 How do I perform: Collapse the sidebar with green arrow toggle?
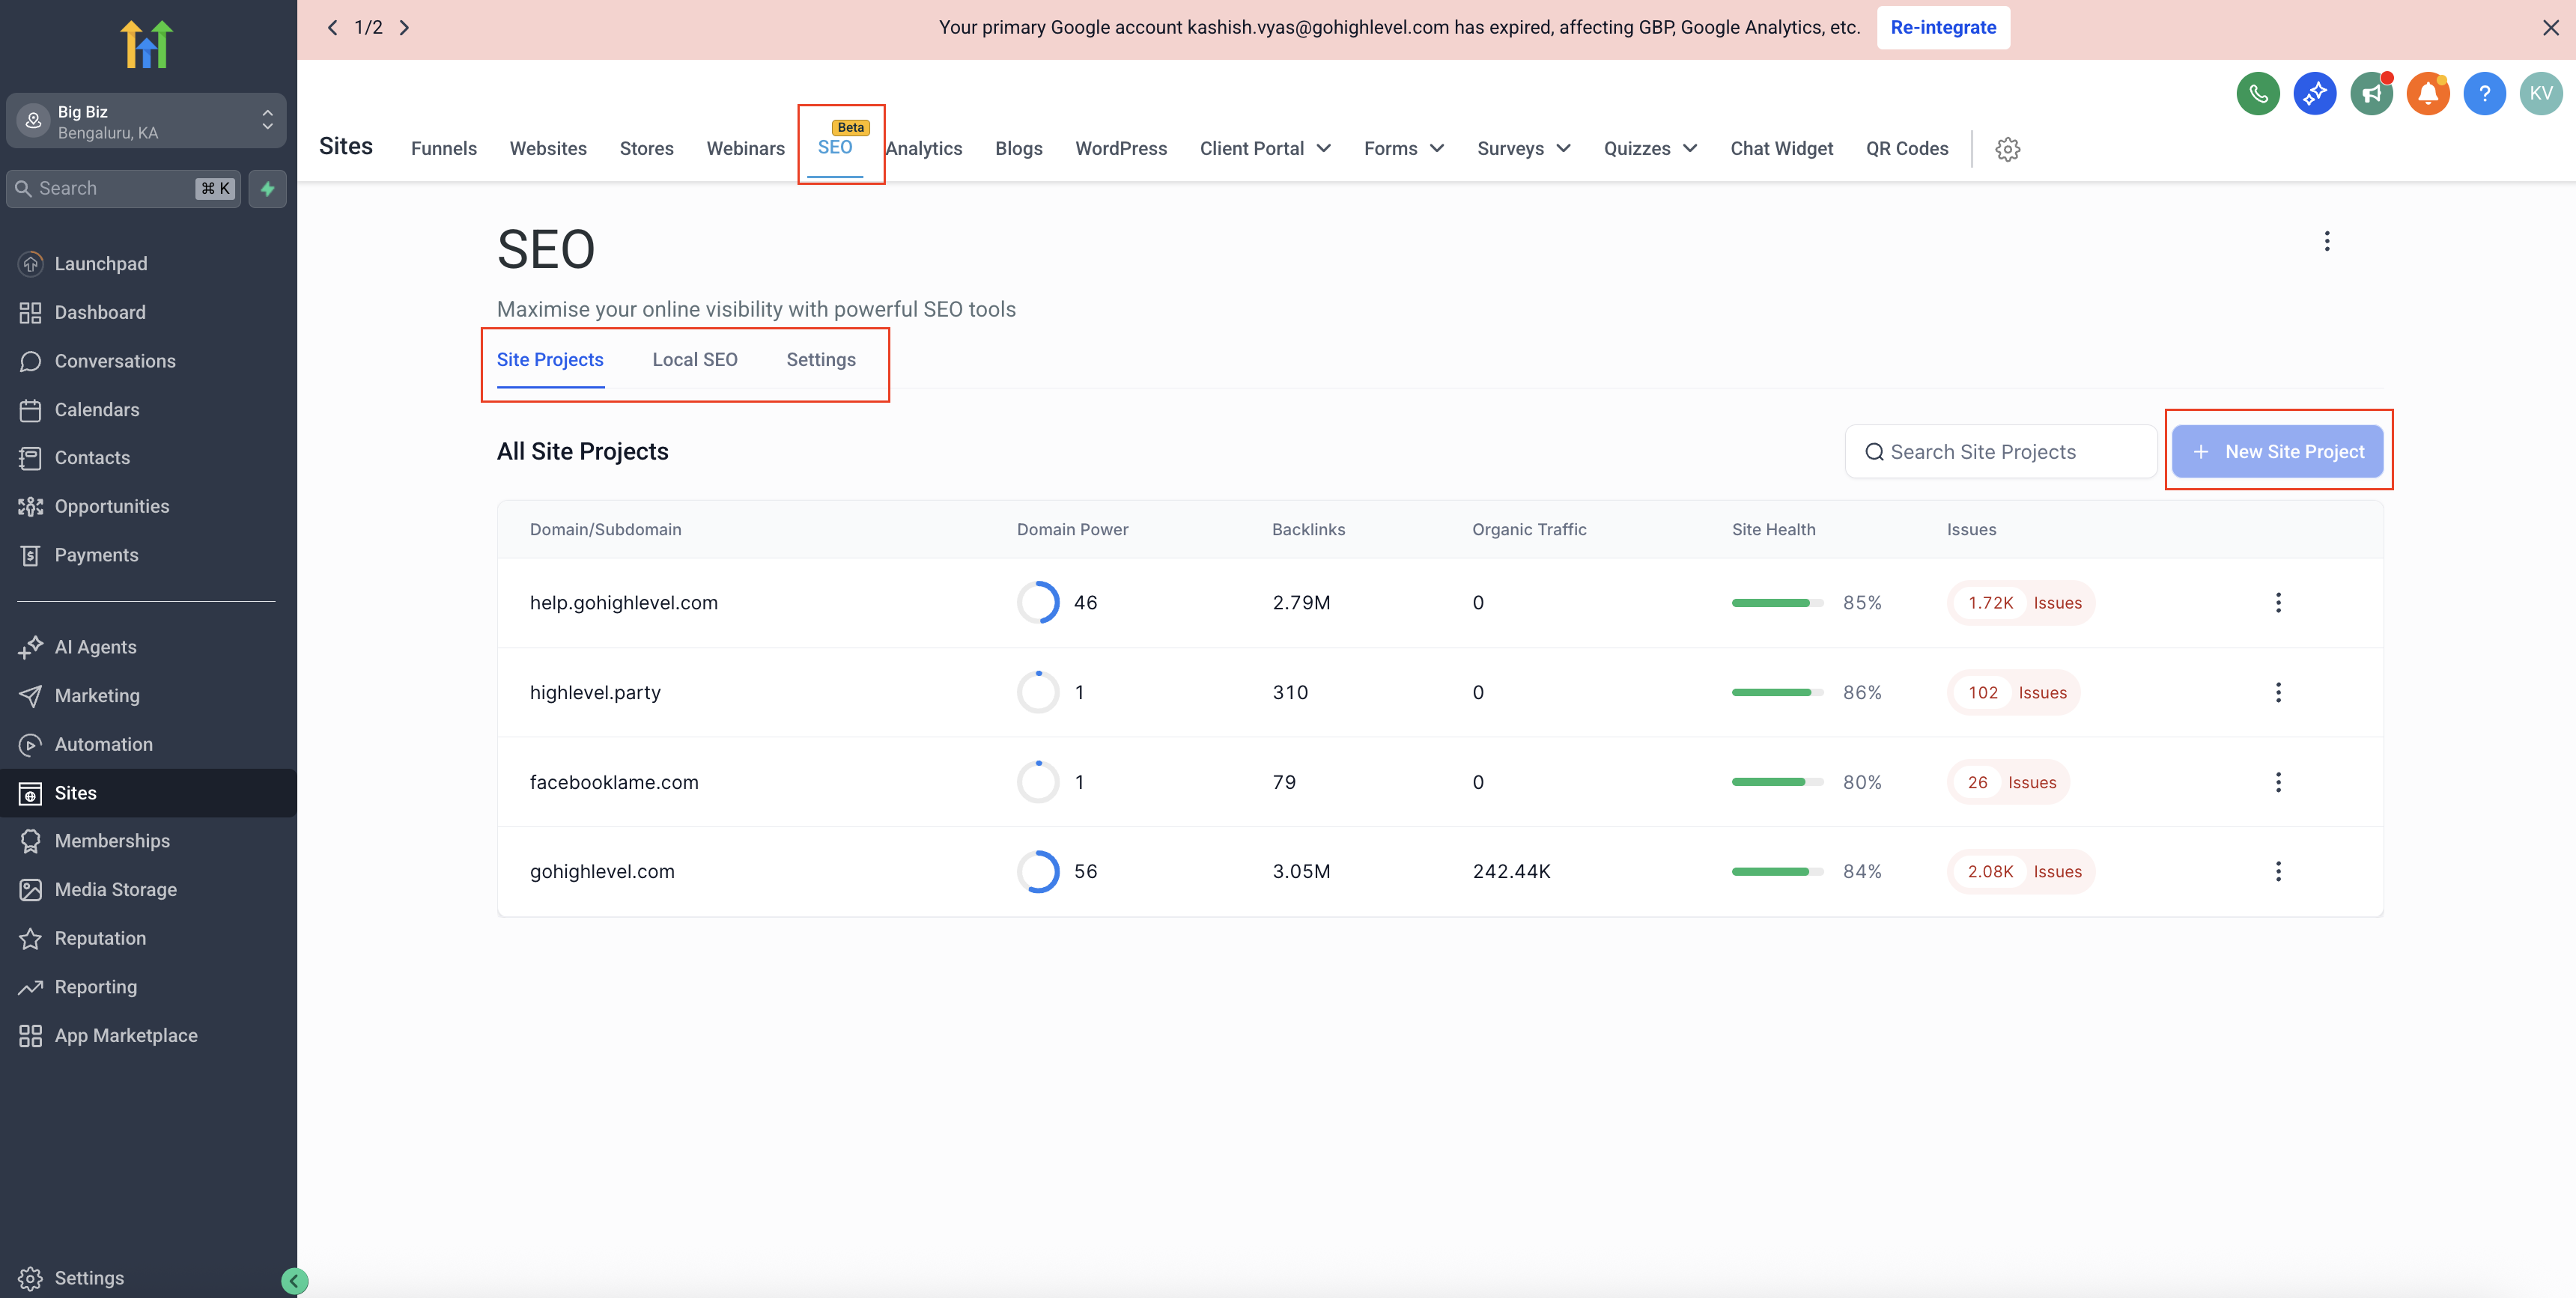point(294,1280)
